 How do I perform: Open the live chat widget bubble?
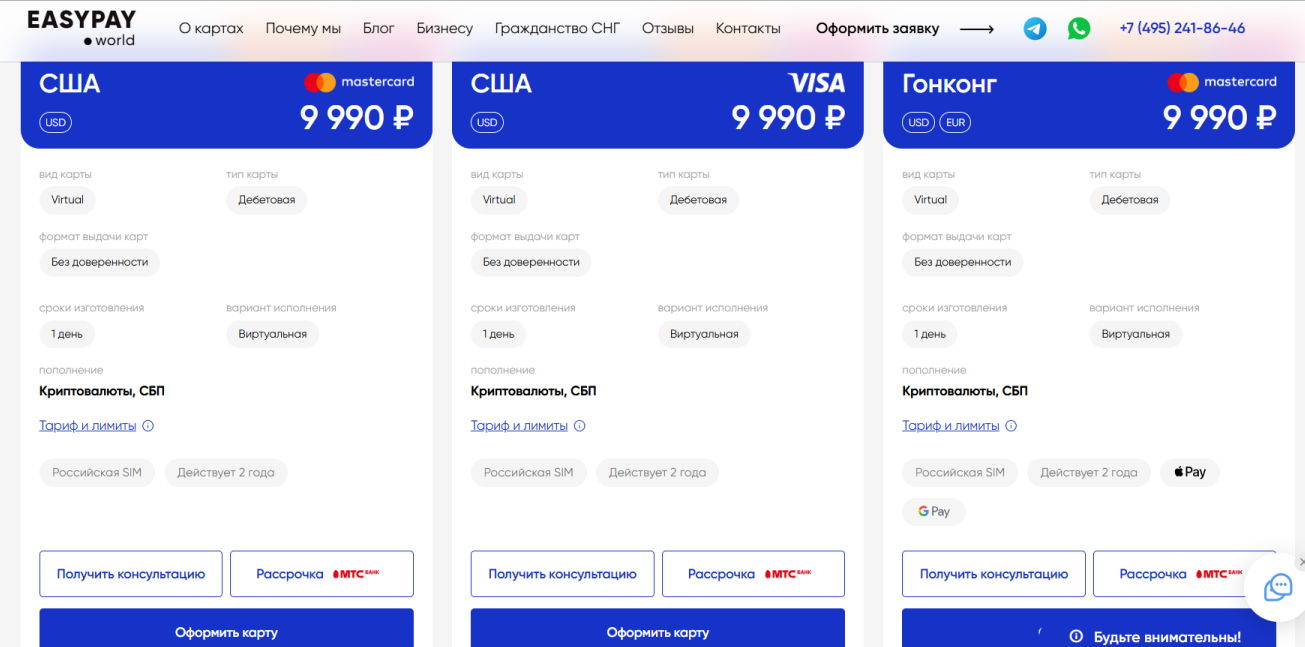click(1277, 588)
